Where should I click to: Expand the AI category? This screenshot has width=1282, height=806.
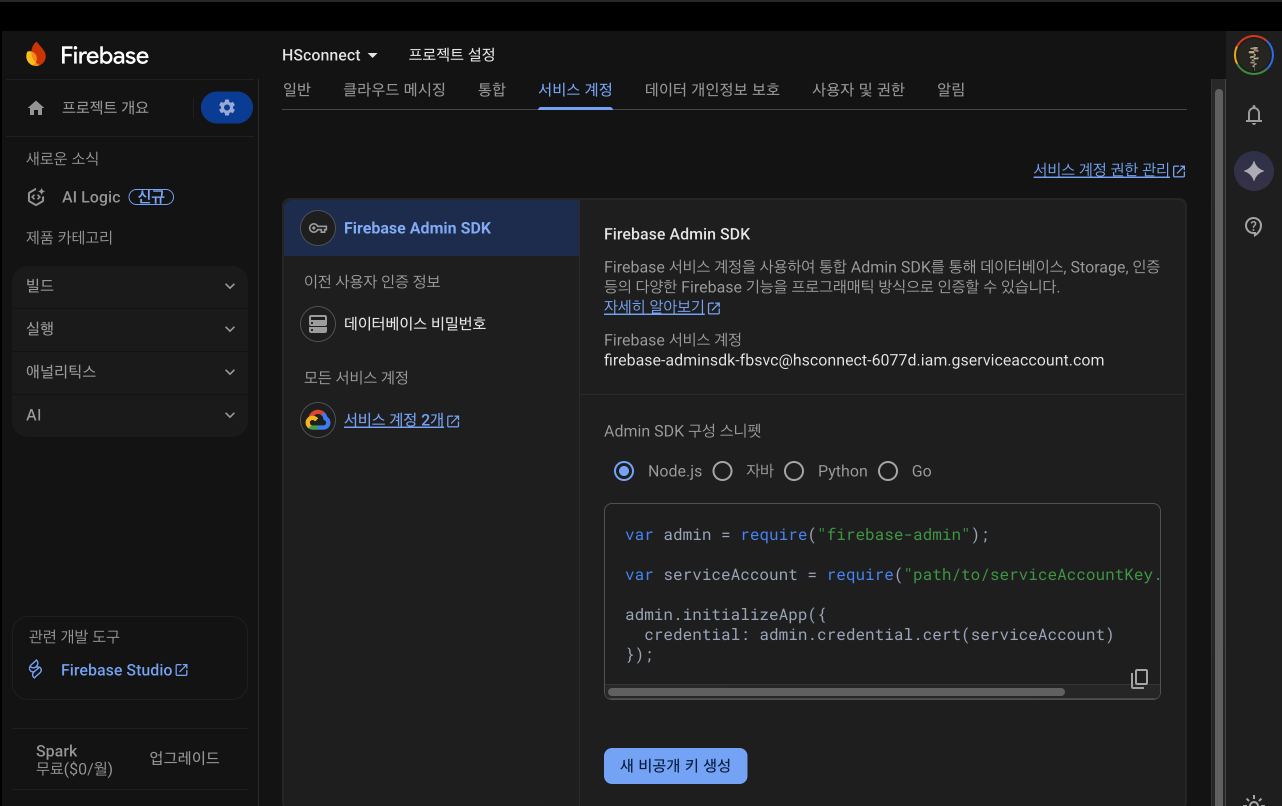[130, 415]
